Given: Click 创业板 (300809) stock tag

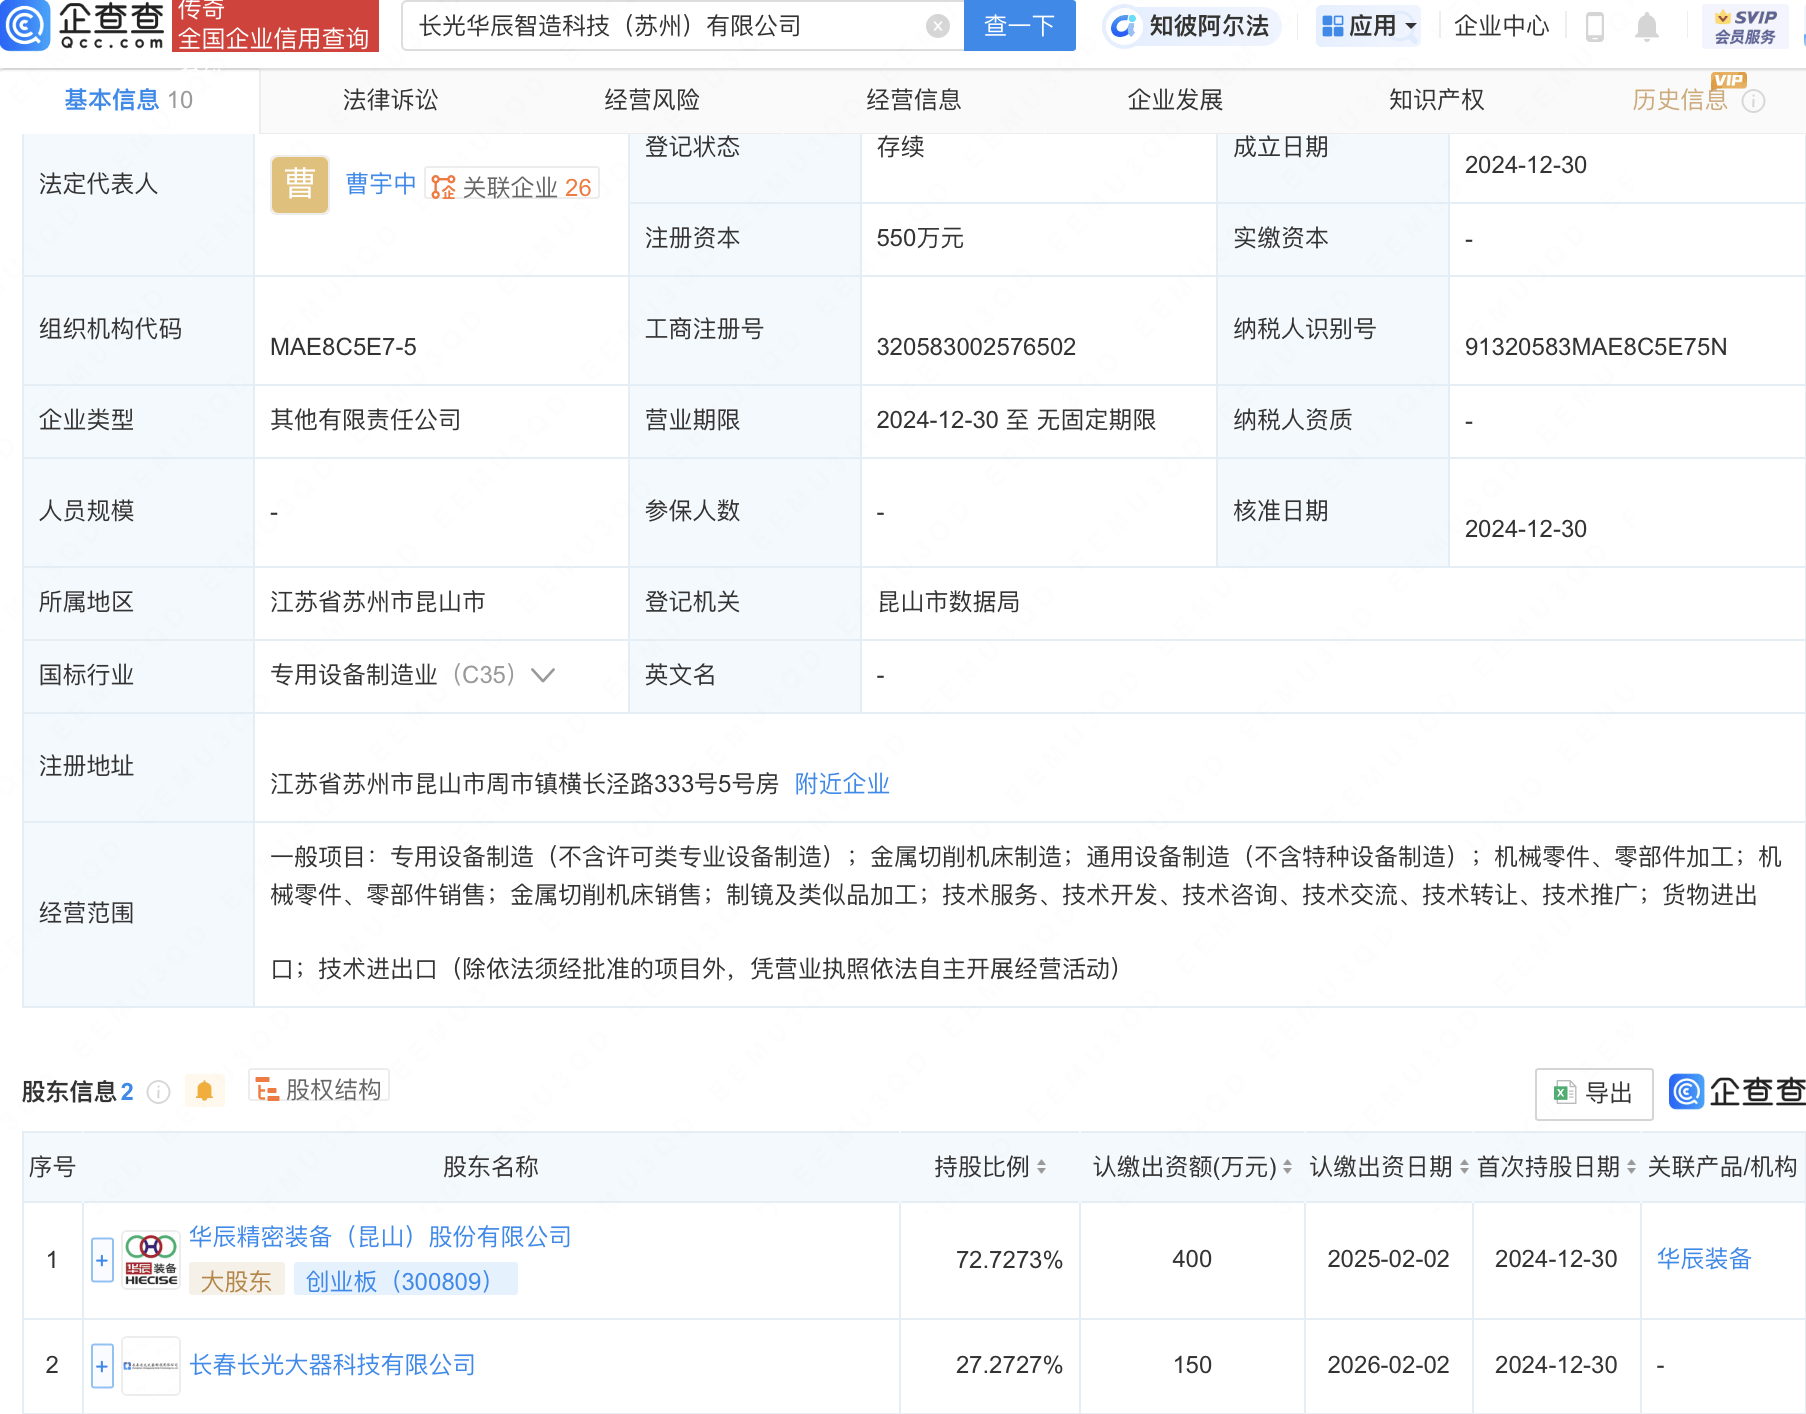Looking at the screenshot, I should pyautogui.click(x=405, y=1281).
